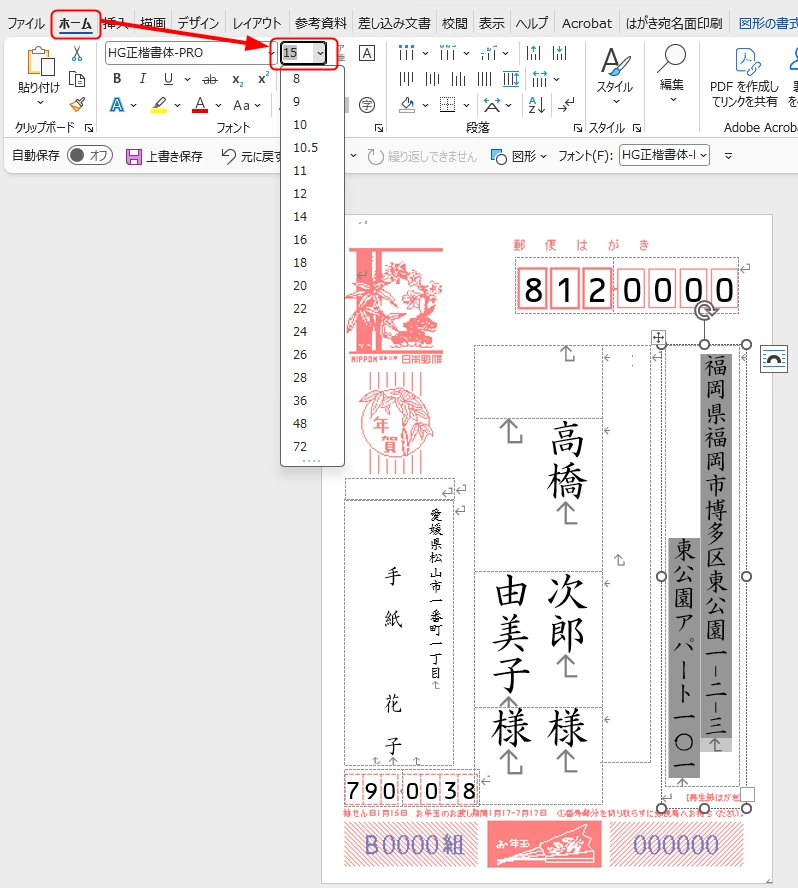Click the rotation handle above the address box

(705, 310)
